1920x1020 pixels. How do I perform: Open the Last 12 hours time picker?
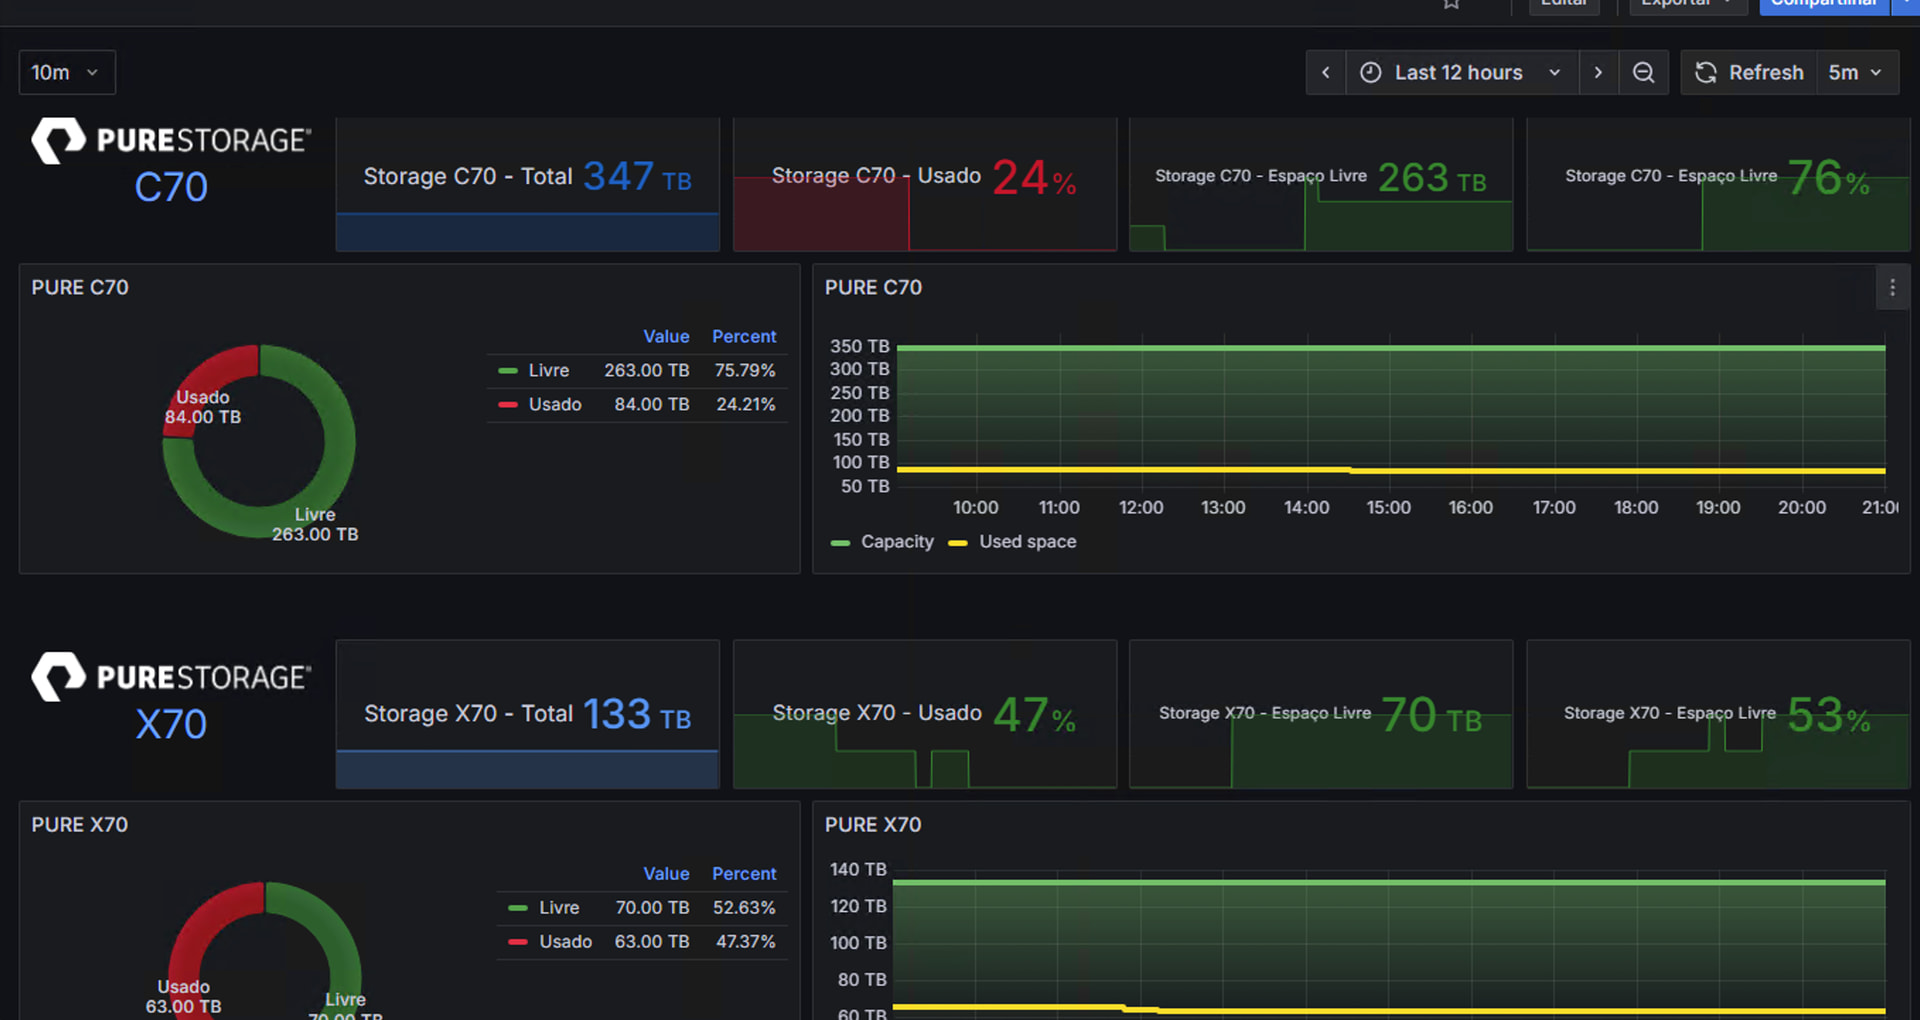pyautogui.click(x=1462, y=73)
